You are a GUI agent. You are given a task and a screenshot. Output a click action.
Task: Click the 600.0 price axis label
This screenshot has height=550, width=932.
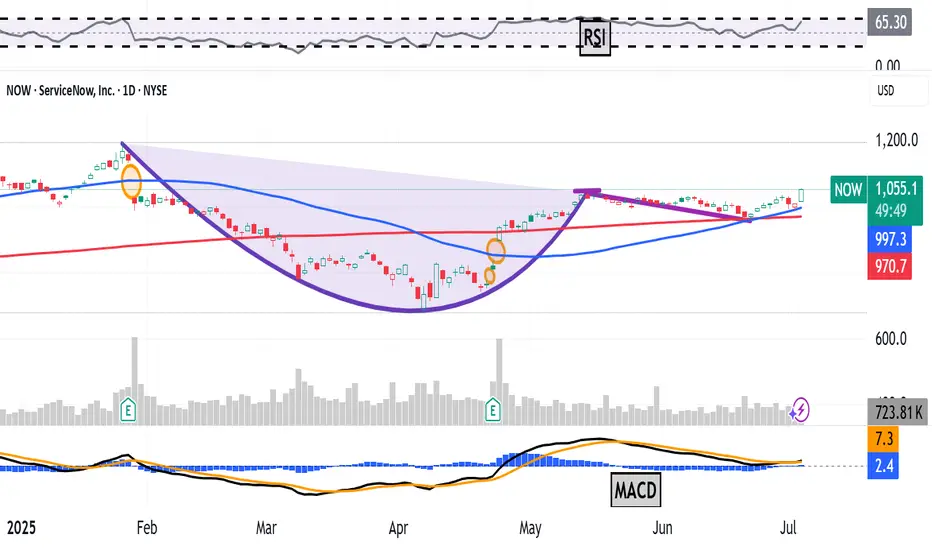(891, 339)
